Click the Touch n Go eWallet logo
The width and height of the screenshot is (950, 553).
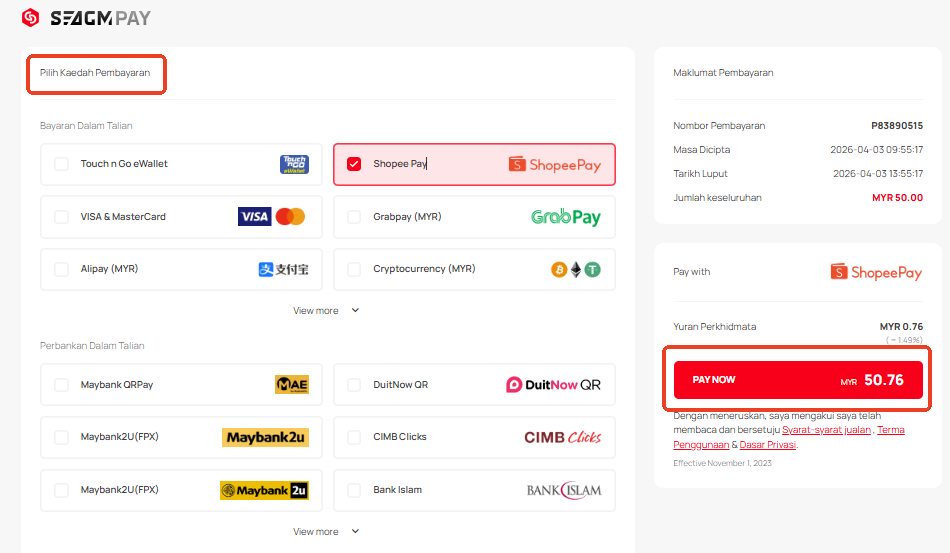coord(294,164)
